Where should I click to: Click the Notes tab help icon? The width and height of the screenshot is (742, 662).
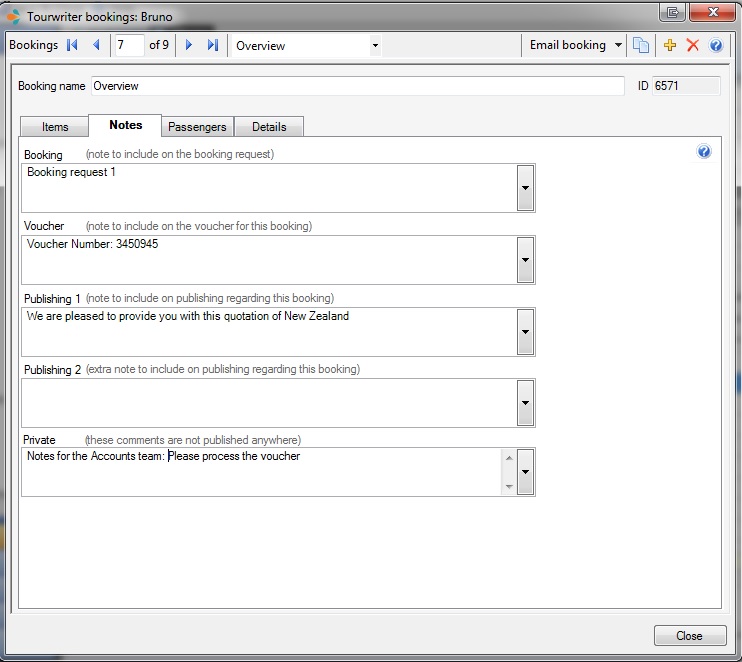704,152
